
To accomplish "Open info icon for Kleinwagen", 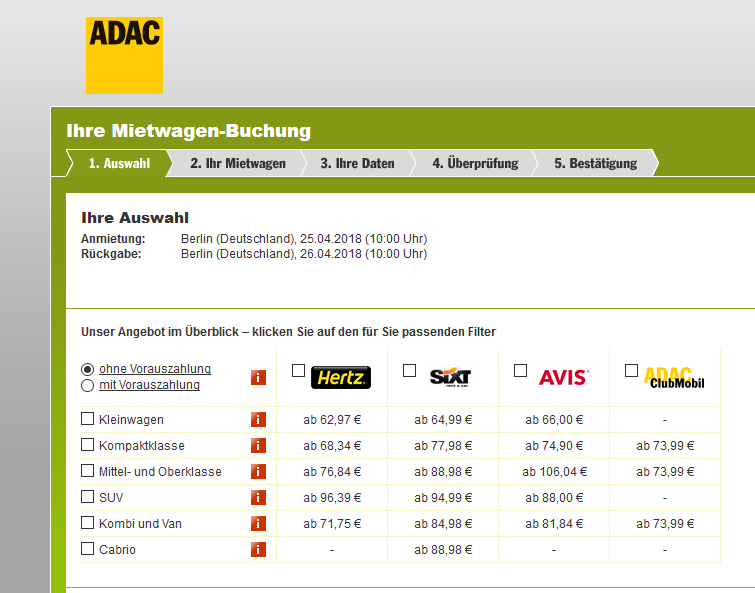I will pyautogui.click(x=259, y=420).
